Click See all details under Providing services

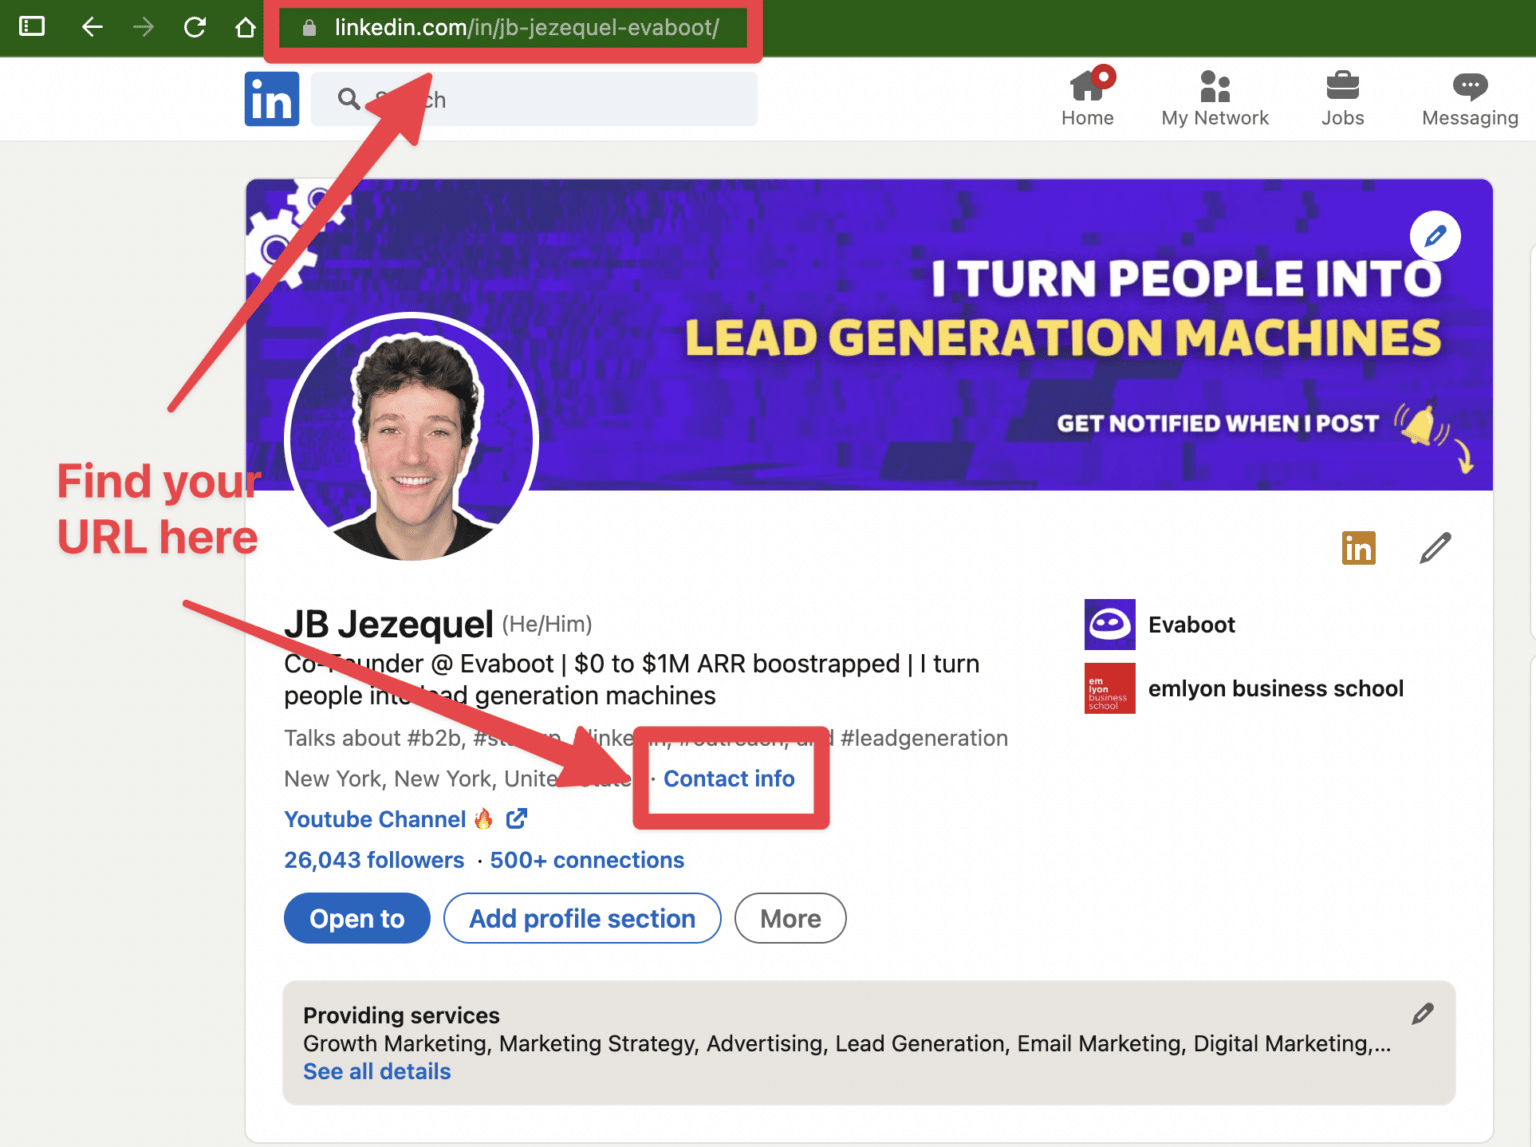point(376,1071)
